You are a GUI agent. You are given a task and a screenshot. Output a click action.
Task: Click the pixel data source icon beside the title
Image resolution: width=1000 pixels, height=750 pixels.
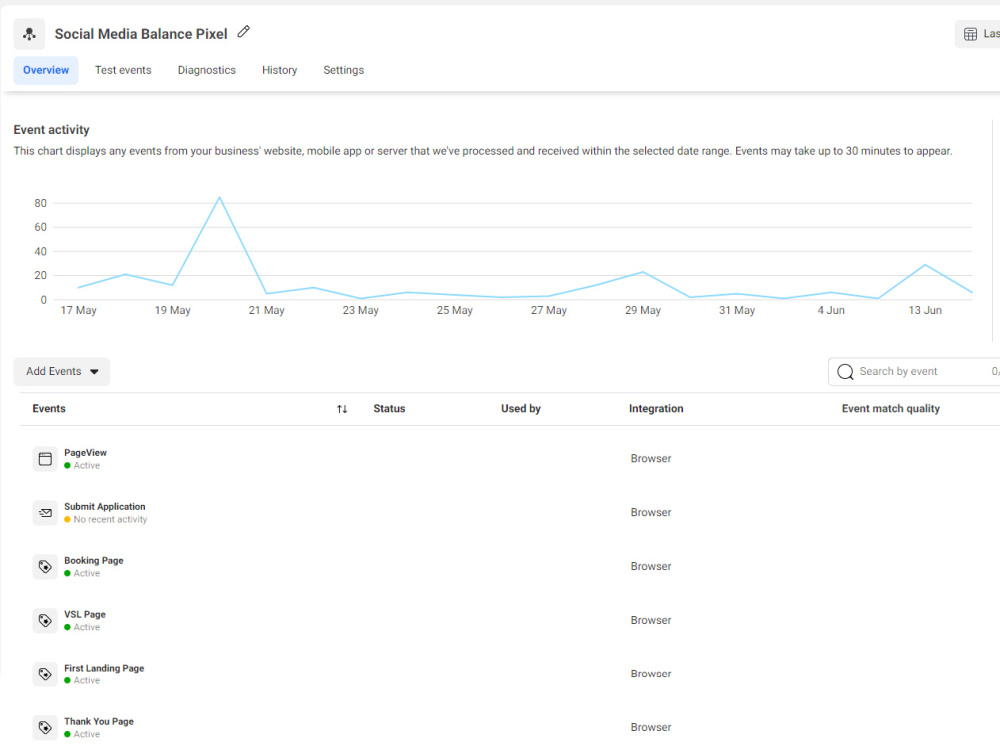pos(29,34)
